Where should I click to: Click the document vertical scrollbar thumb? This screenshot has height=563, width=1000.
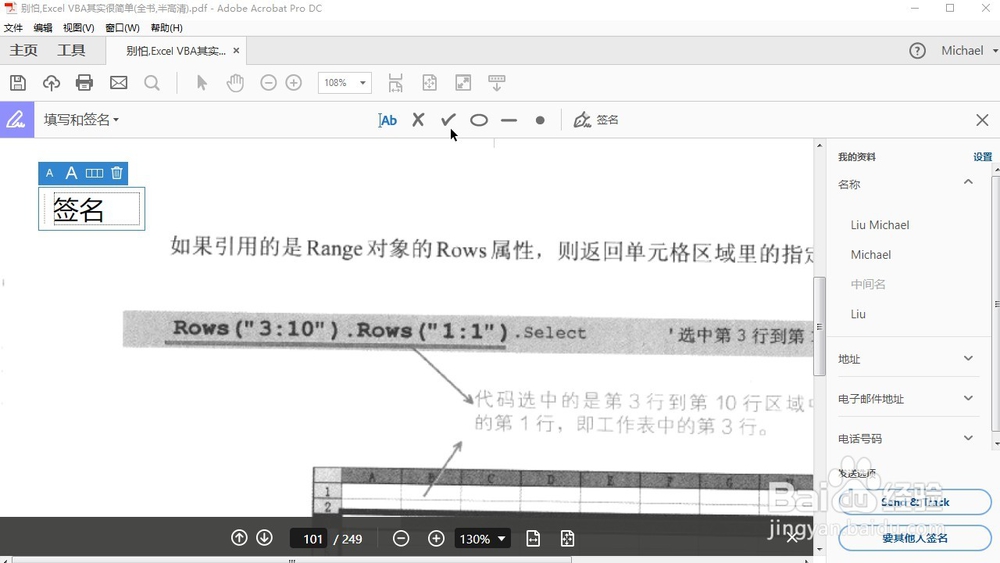tap(820, 326)
